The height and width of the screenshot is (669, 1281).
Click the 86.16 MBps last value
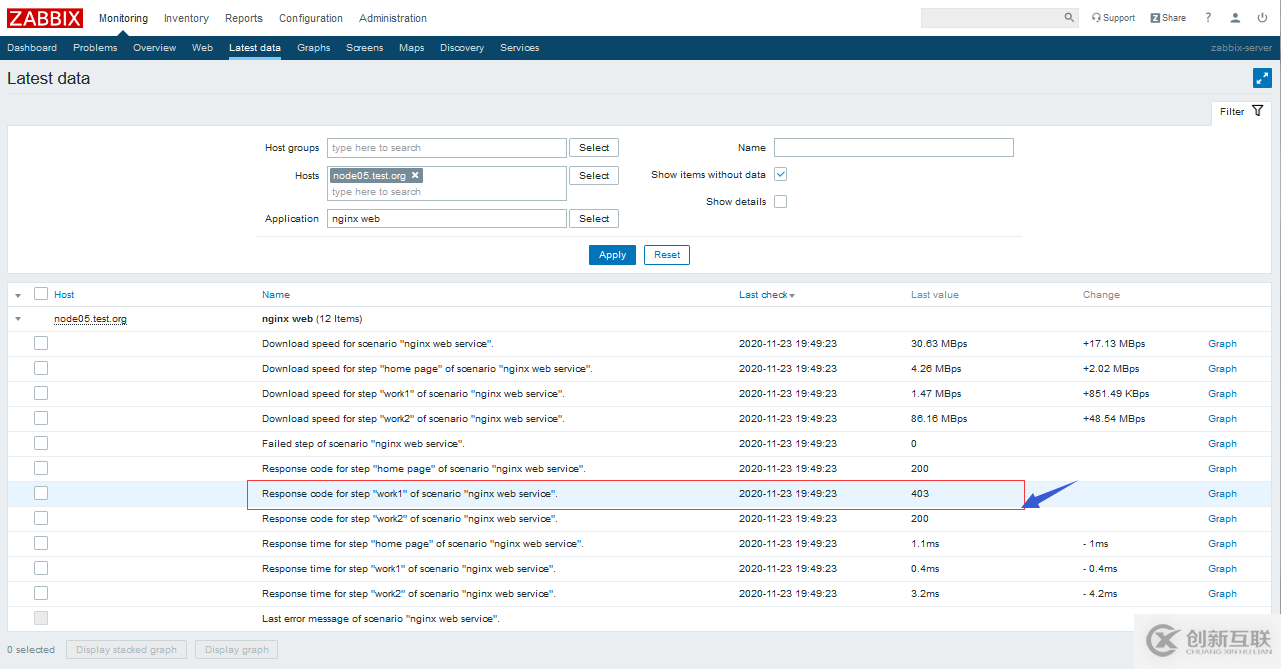point(939,418)
